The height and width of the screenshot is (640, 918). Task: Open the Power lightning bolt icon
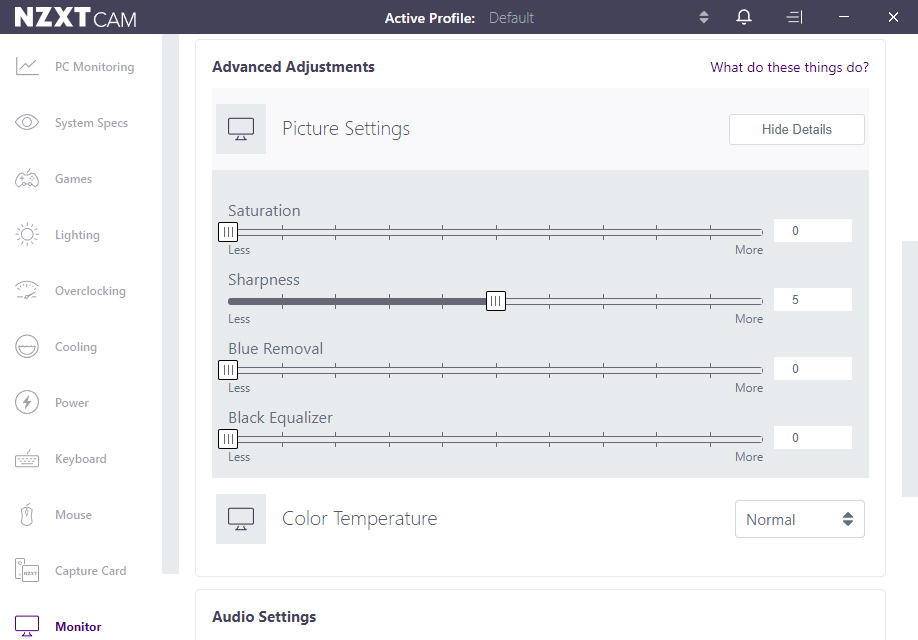[x=27, y=403]
